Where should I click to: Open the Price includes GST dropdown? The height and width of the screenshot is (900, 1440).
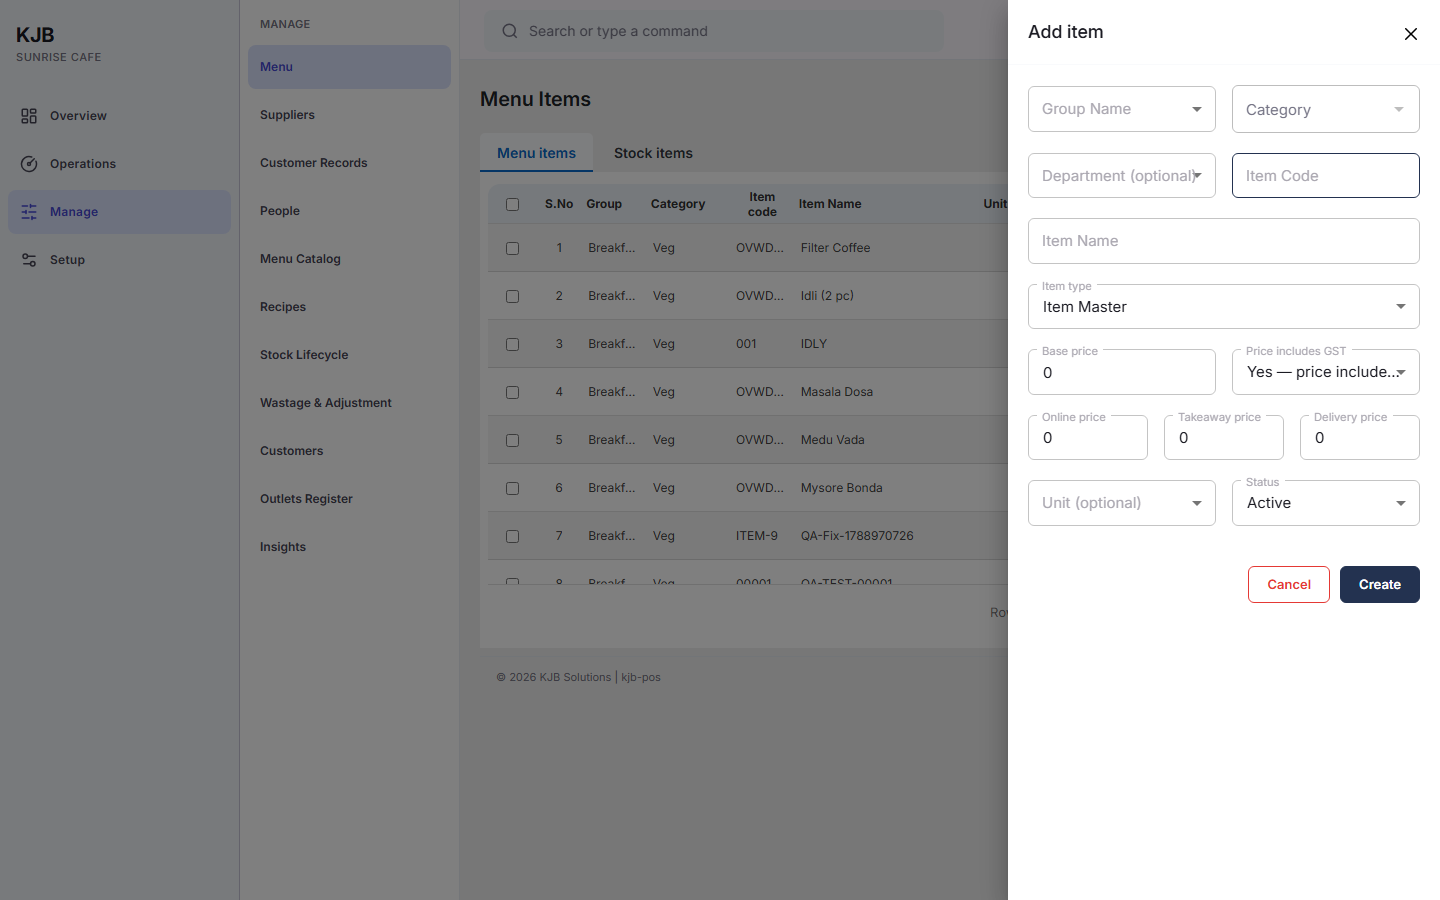pos(1326,372)
